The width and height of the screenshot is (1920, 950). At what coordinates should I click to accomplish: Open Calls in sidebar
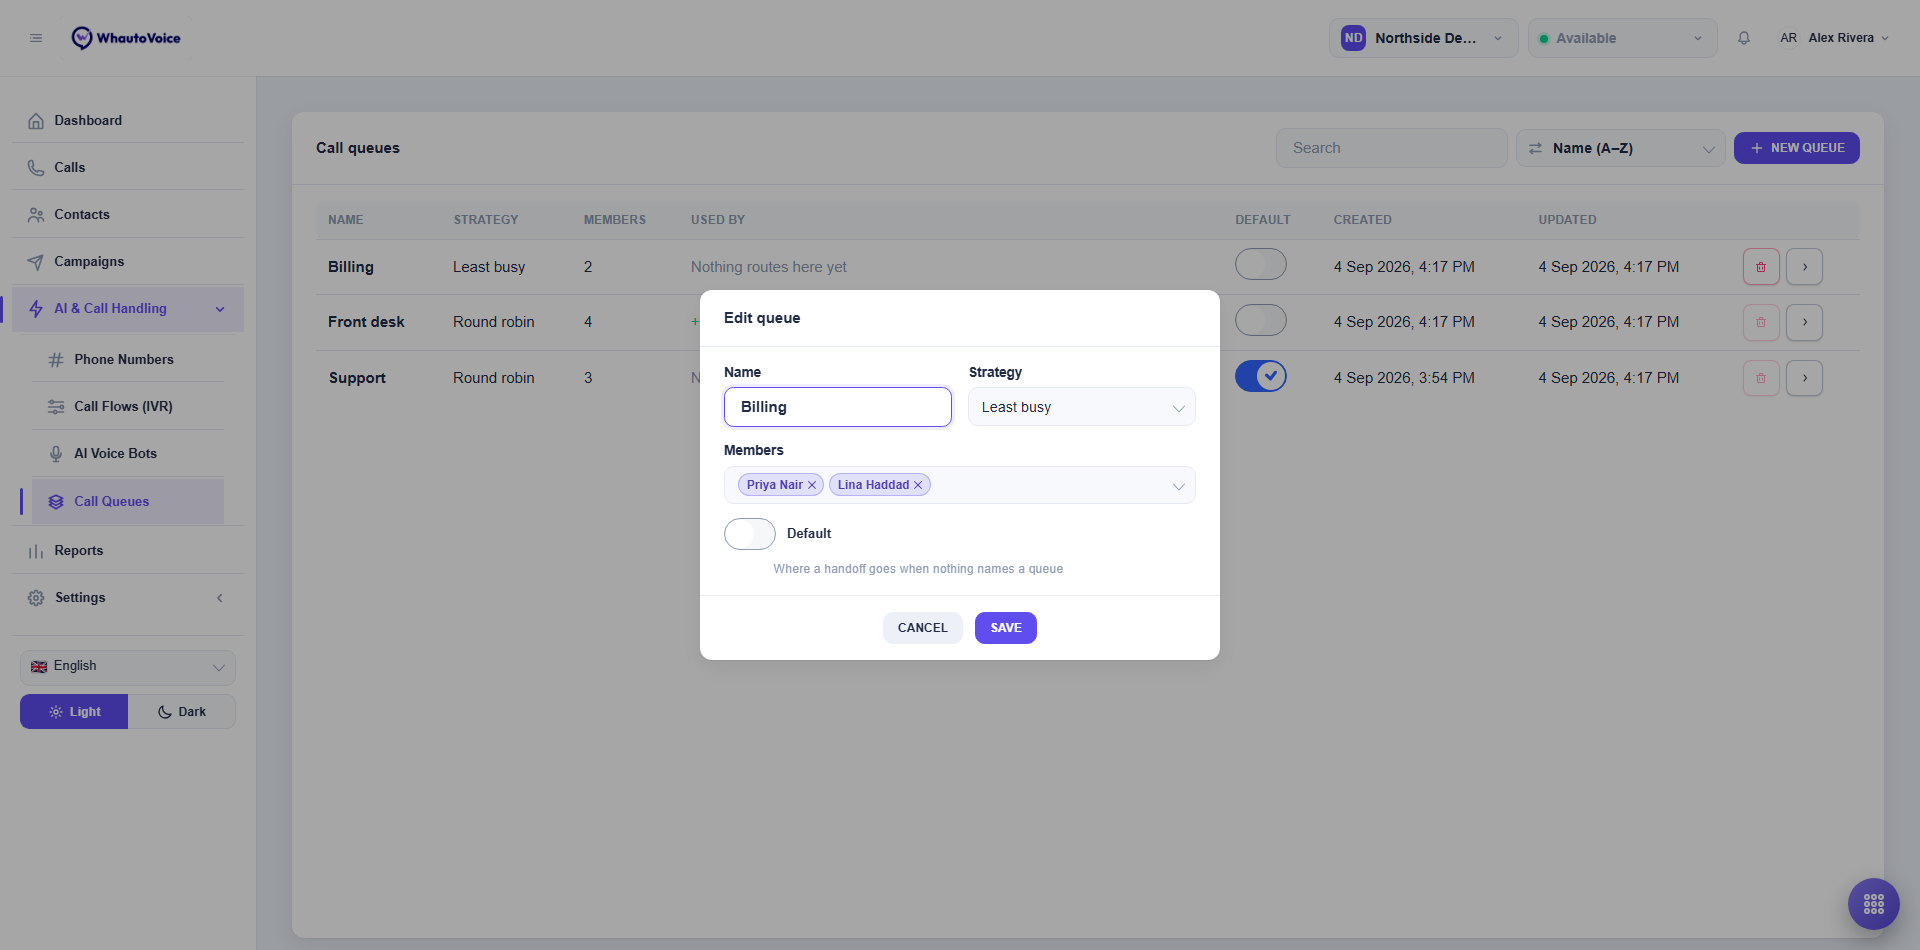coord(128,167)
